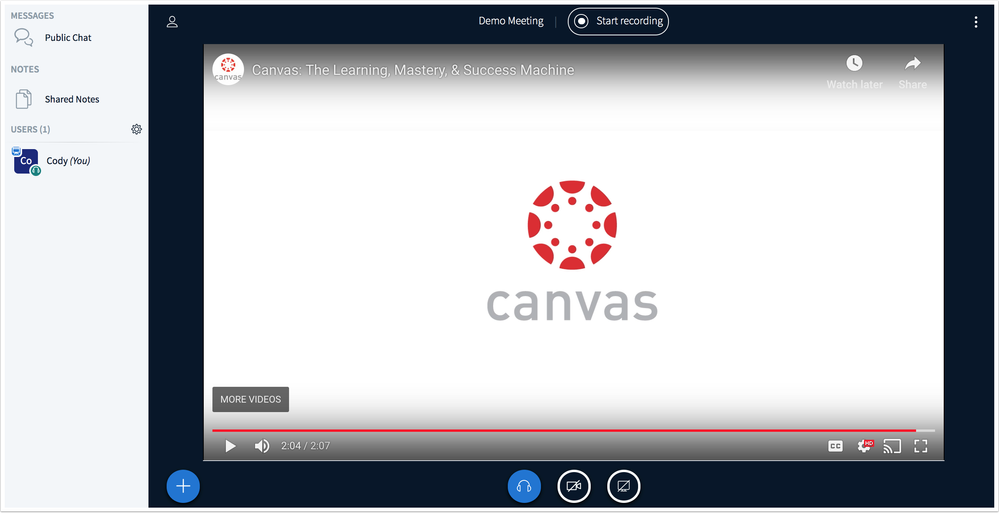
Task: Click the headphones audio button
Action: 524,486
